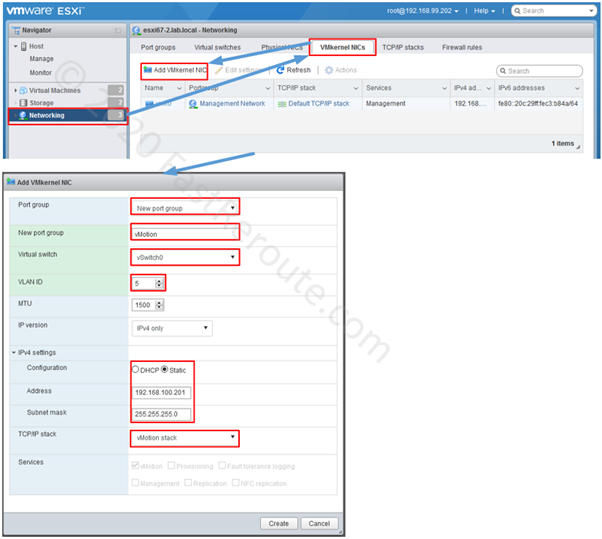Click the Virtual Machines icon in Navigator
The width and height of the screenshot is (602, 539).
click(x=23, y=91)
